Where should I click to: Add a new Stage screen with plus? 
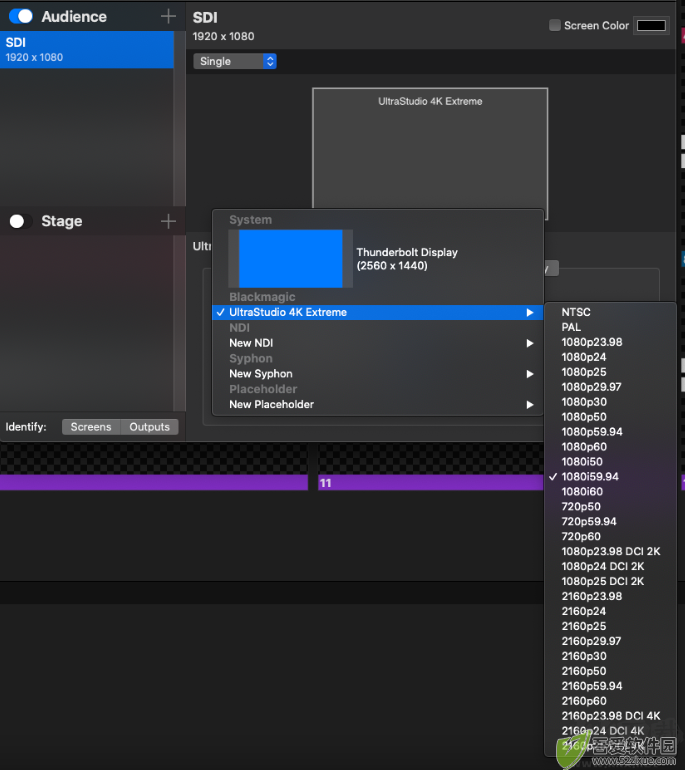[168, 221]
